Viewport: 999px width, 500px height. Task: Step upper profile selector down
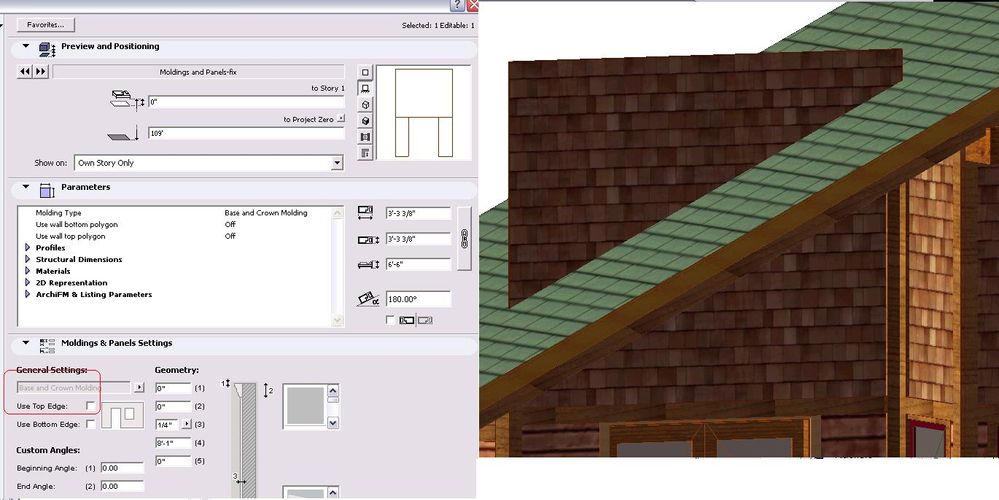[333, 422]
